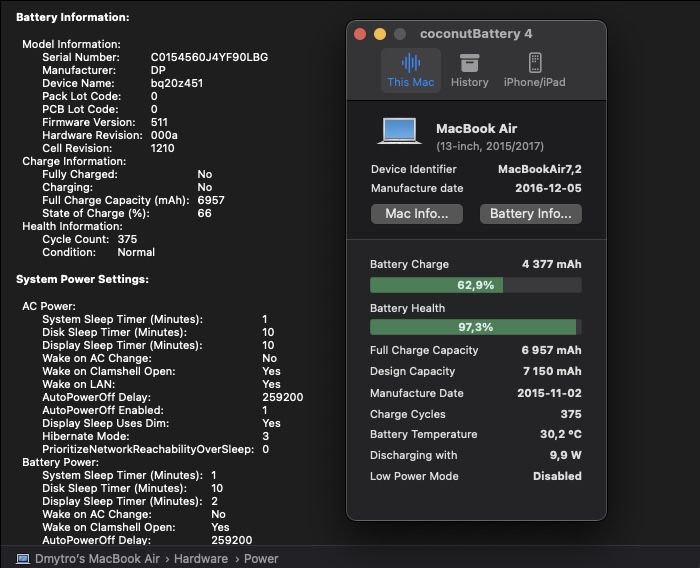Switch to the This Mac tab label
The height and width of the screenshot is (568, 700).
point(411,82)
